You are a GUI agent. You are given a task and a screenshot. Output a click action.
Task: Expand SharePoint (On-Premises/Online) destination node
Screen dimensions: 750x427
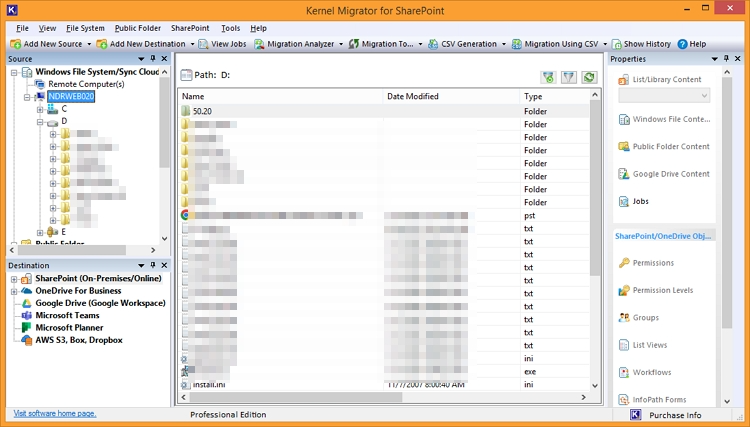pyautogui.click(x=14, y=279)
